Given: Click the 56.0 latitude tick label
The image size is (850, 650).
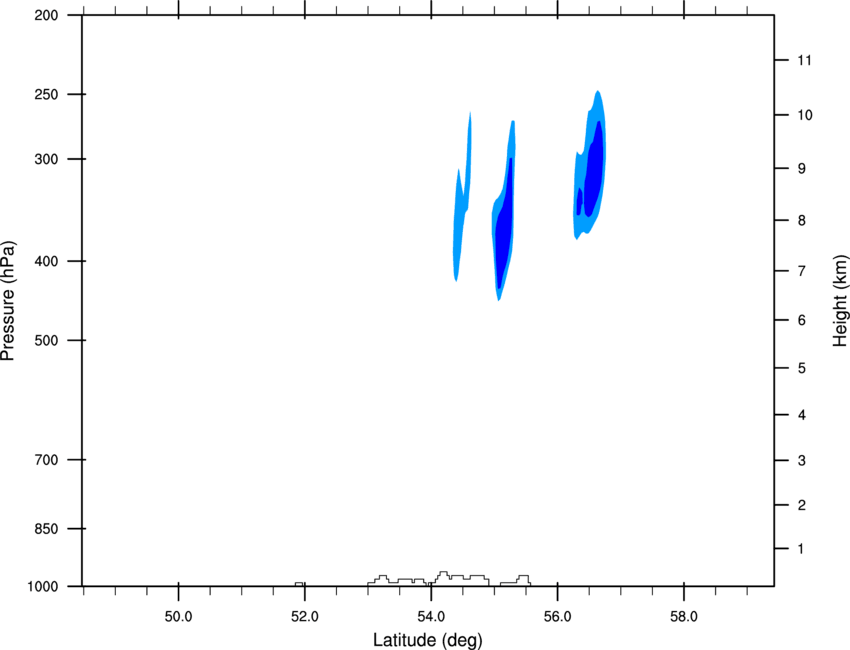Looking at the screenshot, I should (x=557, y=617).
